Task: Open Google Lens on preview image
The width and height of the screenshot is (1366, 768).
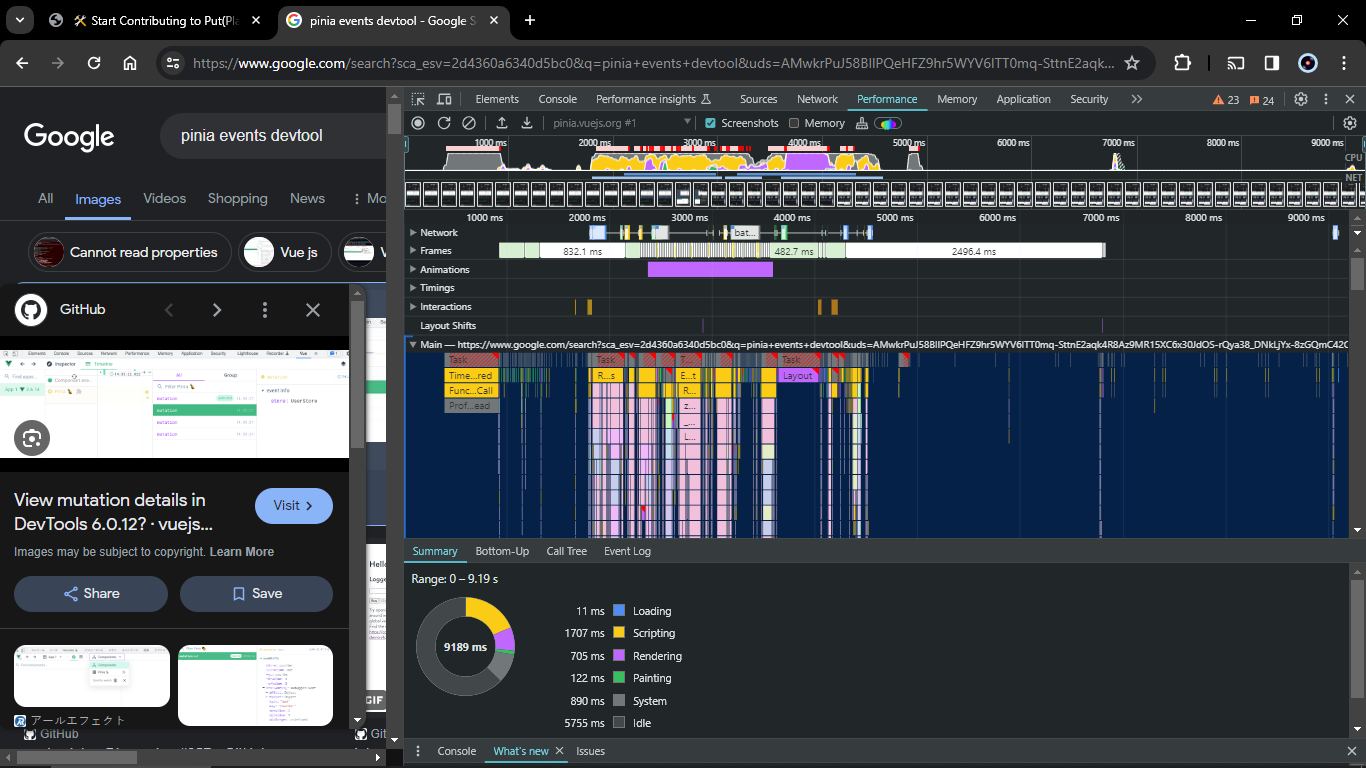Action: 32,438
